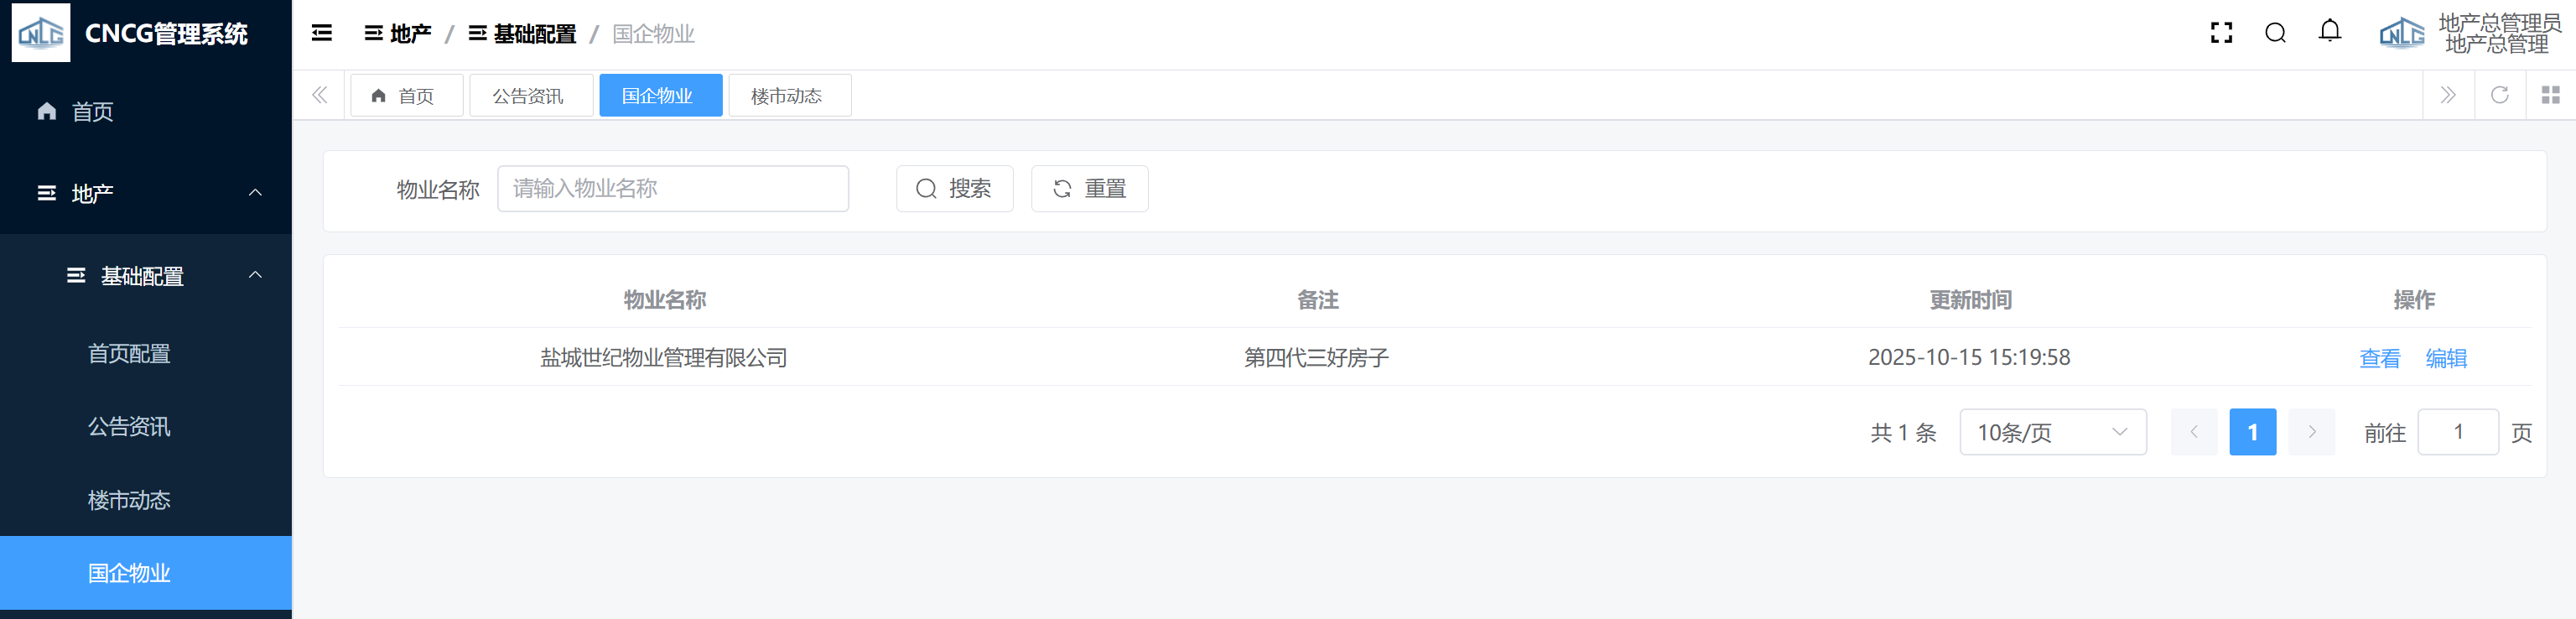Toggle fullscreen mode icon
The width and height of the screenshot is (2576, 619).
(x=2221, y=33)
